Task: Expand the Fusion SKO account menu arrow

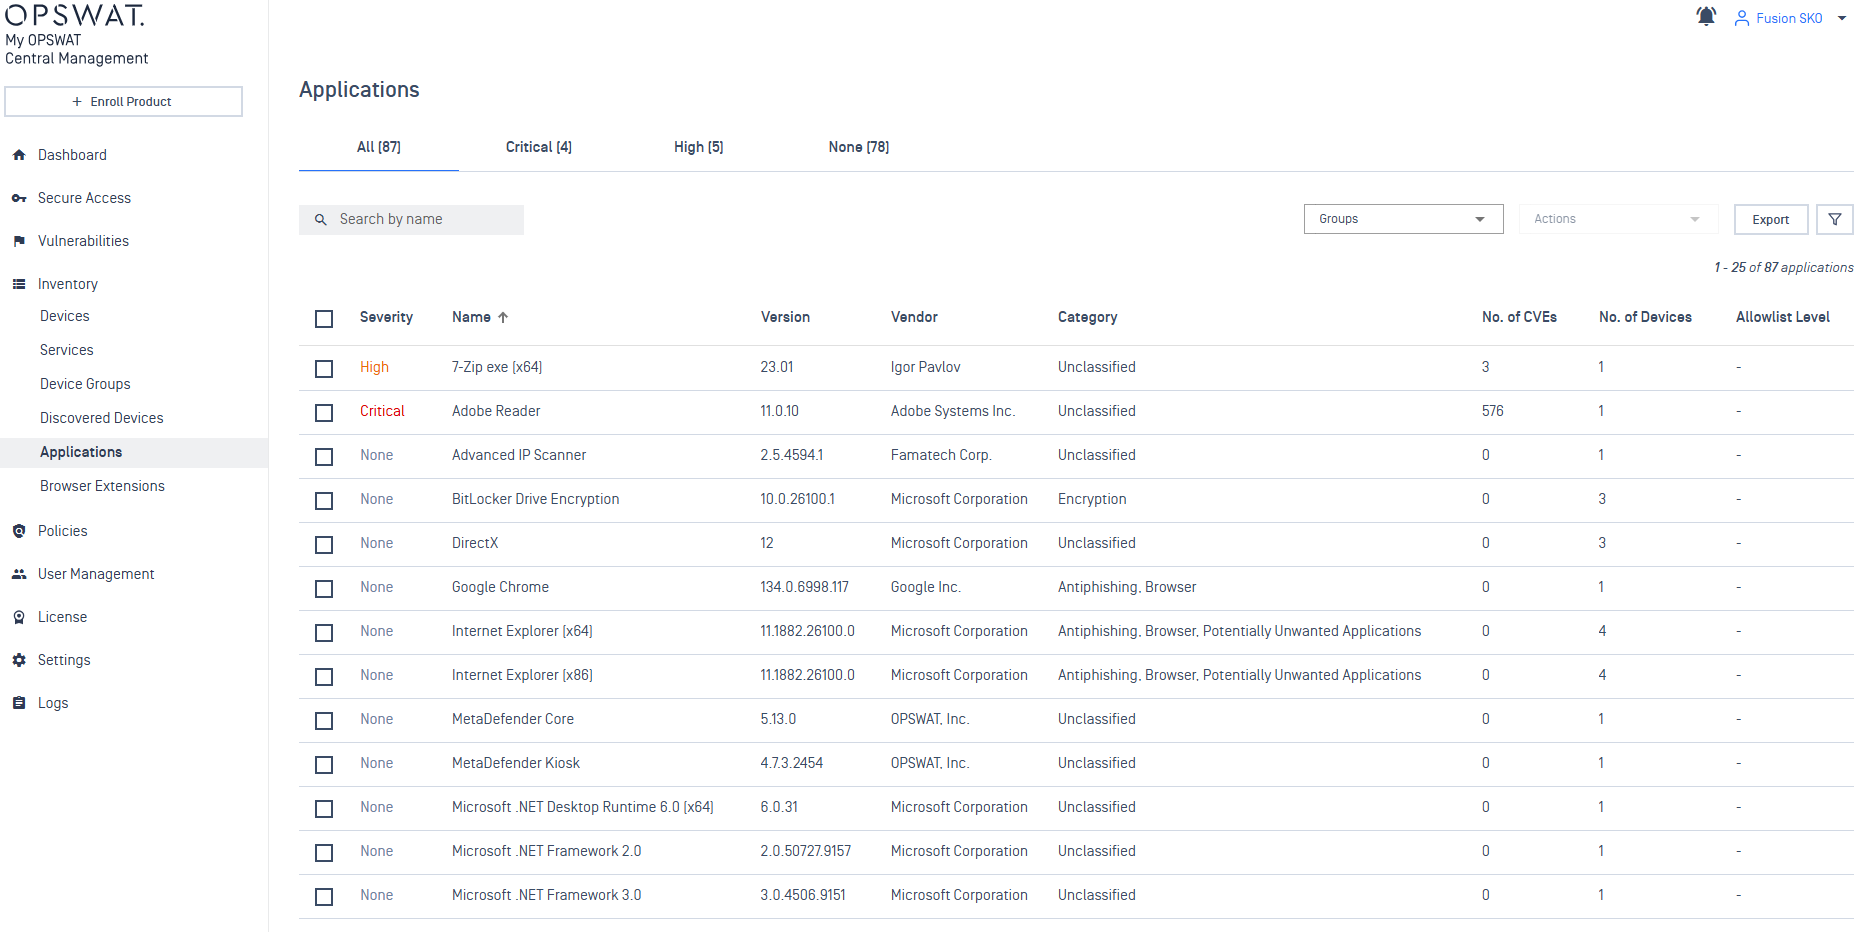Action: pyautogui.click(x=1842, y=18)
